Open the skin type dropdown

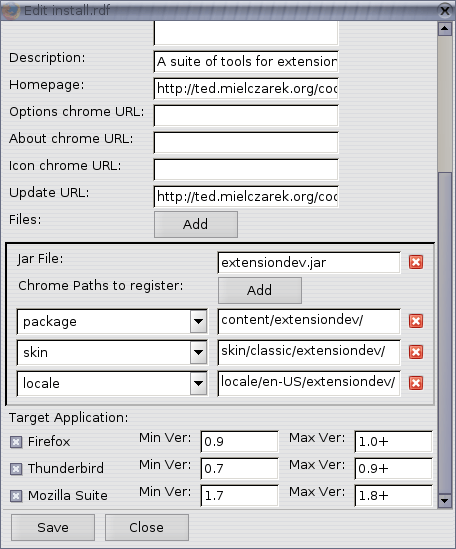199,352
